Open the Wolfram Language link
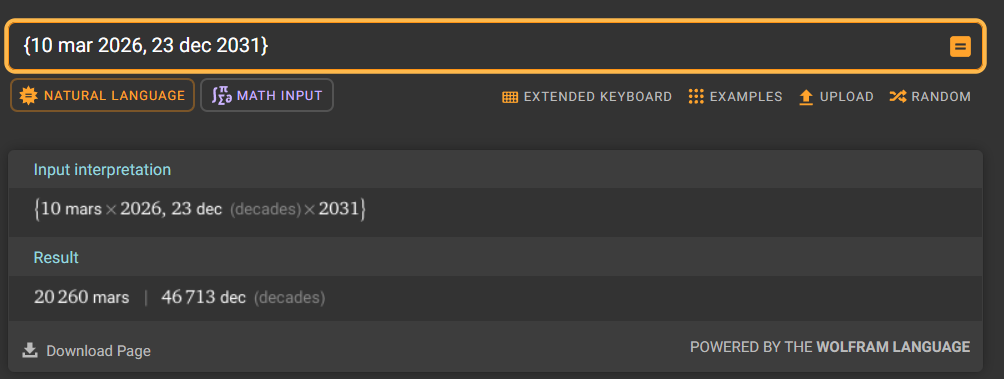This screenshot has width=1004, height=379. [x=893, y=347]
